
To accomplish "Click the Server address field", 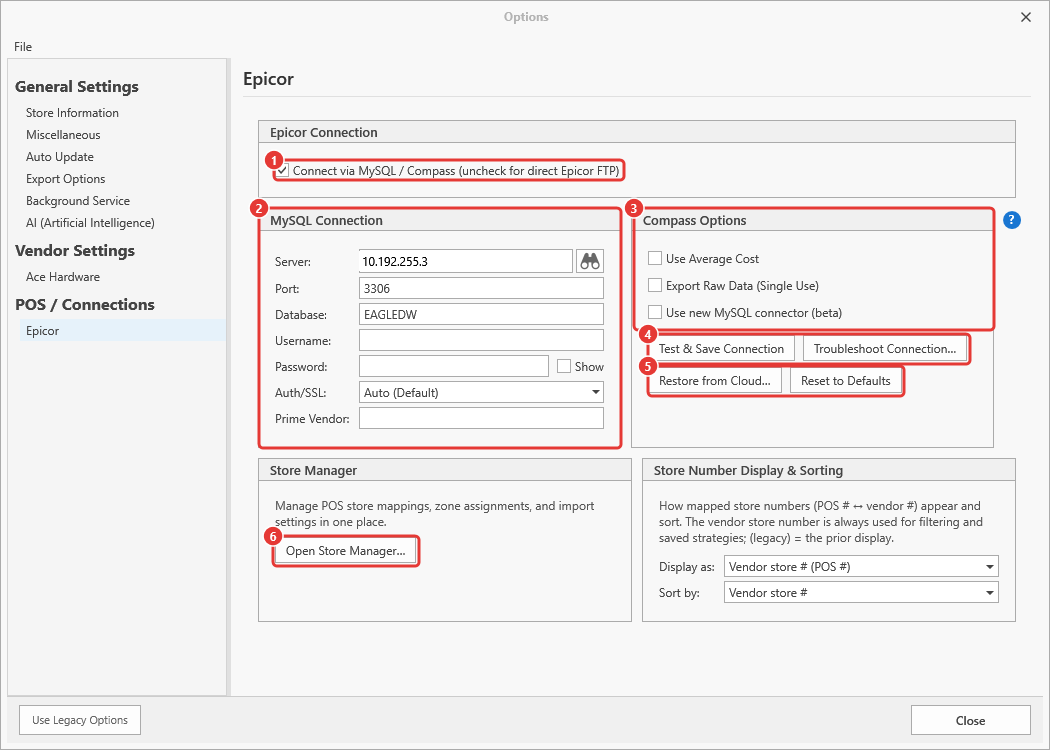I will click(465, 261).
